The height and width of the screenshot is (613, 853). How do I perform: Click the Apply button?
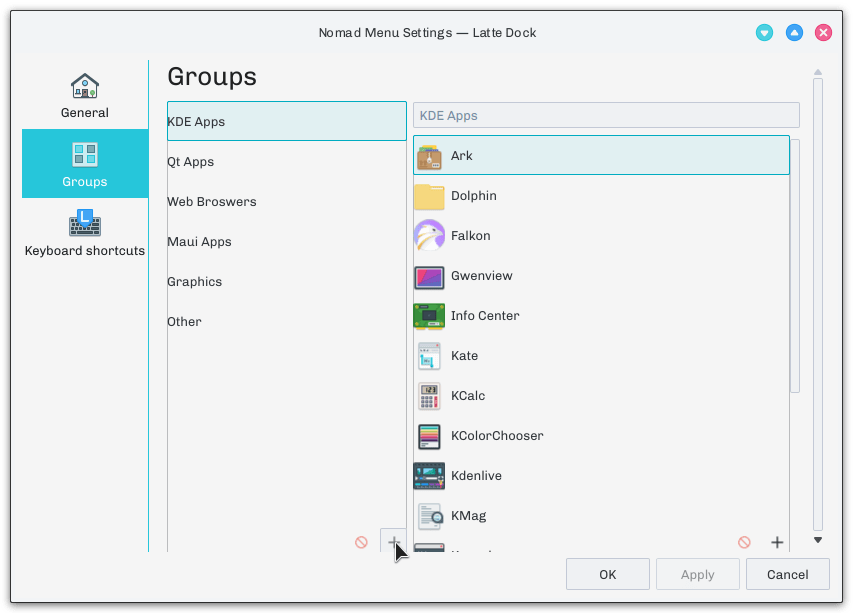[697, 574]
